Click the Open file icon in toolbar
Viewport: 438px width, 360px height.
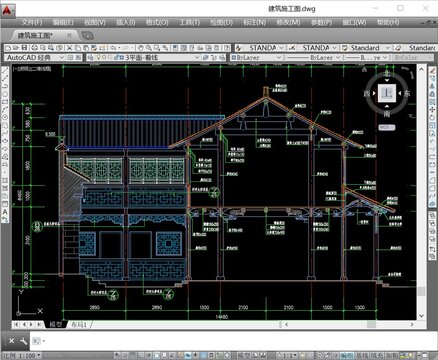pyautogui.click(x=16, y=48)
